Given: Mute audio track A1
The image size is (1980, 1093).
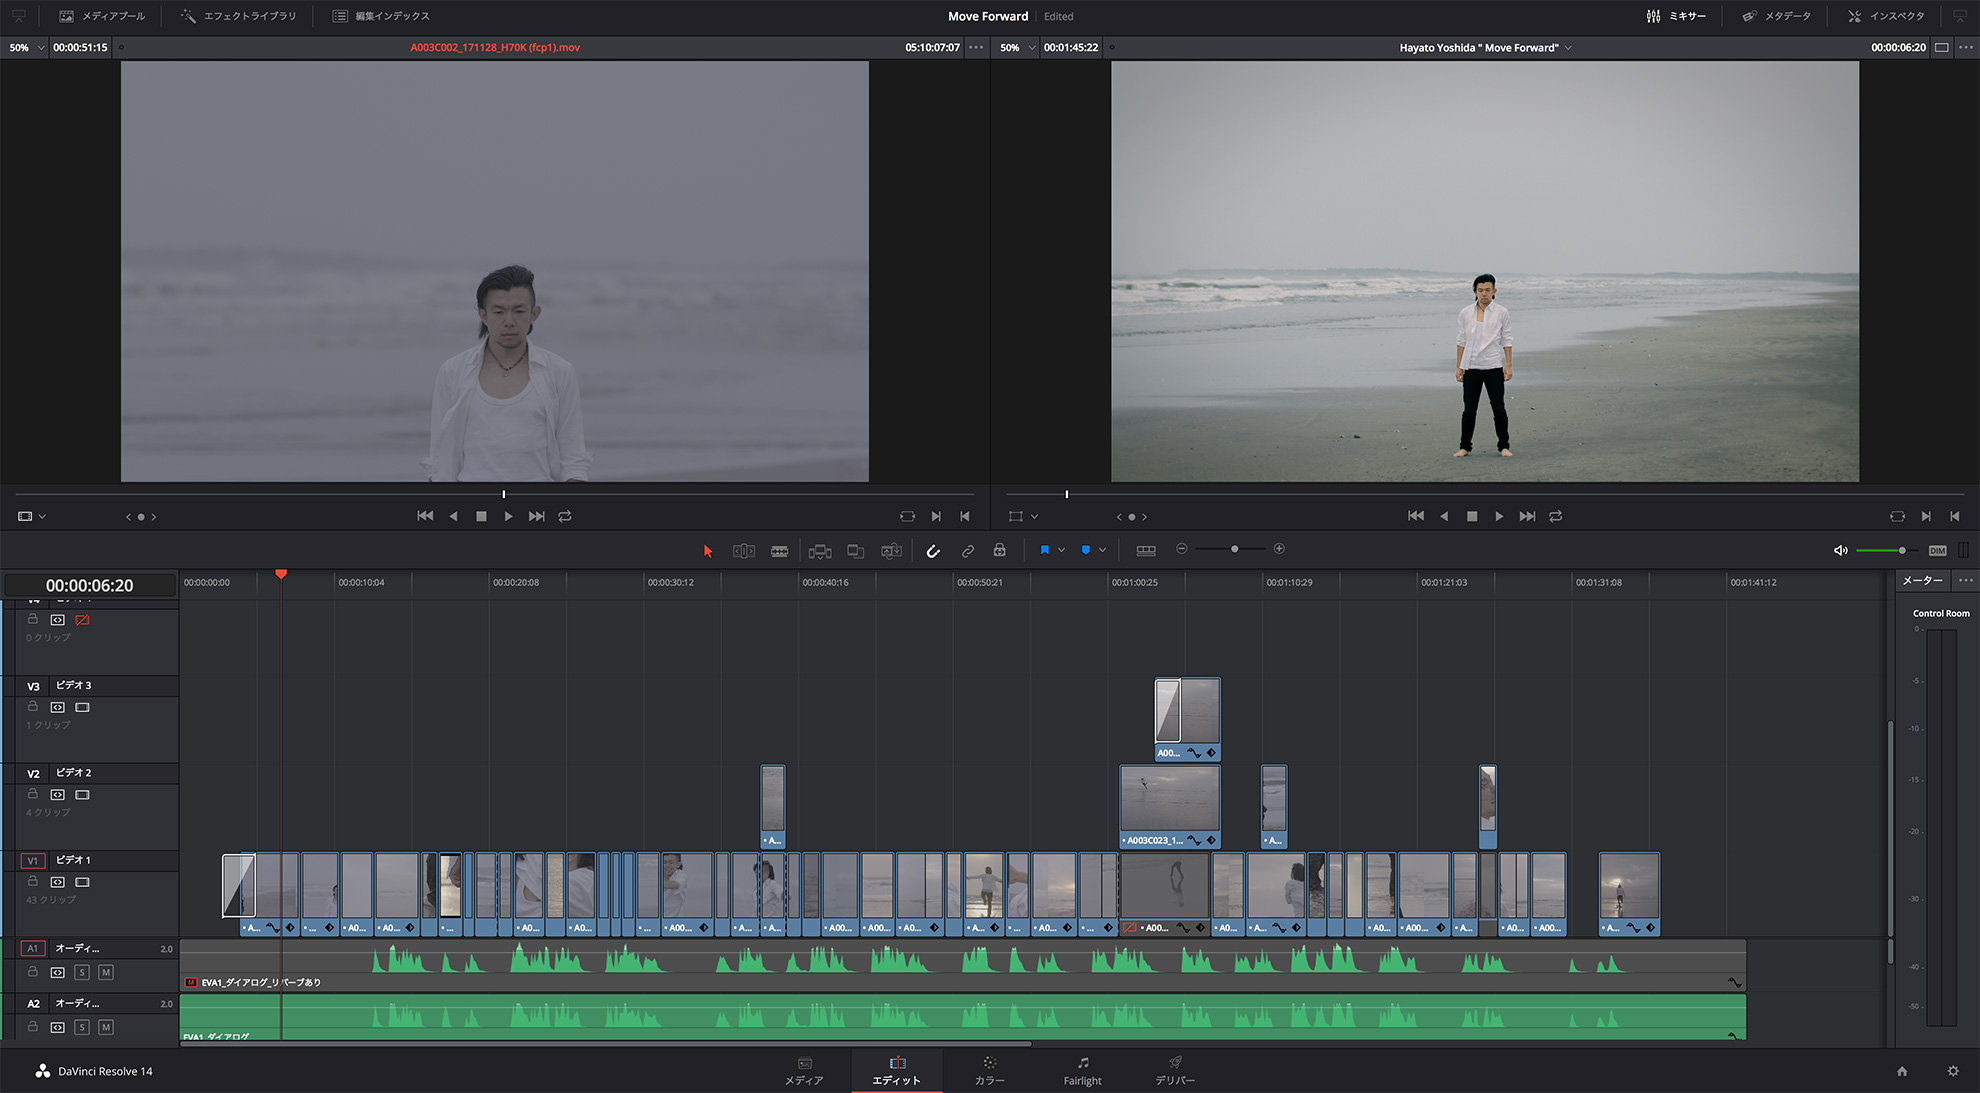Looking at the screenshot, I should point(106,972).
